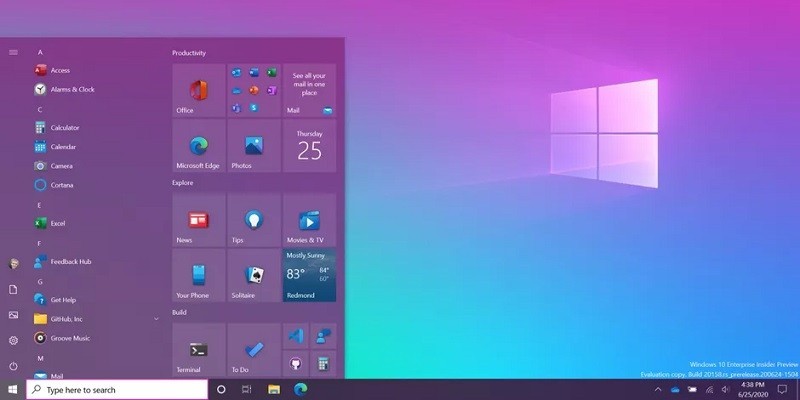Image resolution: width=800 pixels, height=400 pixels.
Task: Open Groove Music from the app list
Action: tap(69, 338)
